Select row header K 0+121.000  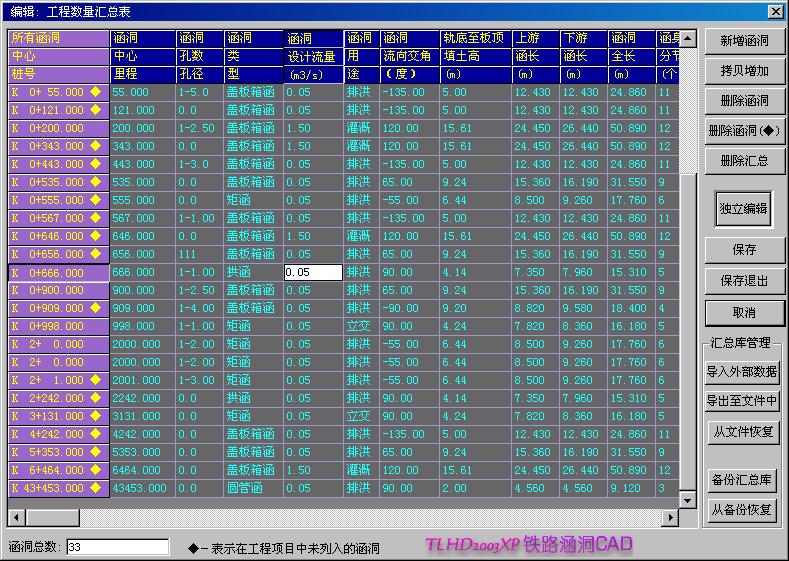coord(59,110)
